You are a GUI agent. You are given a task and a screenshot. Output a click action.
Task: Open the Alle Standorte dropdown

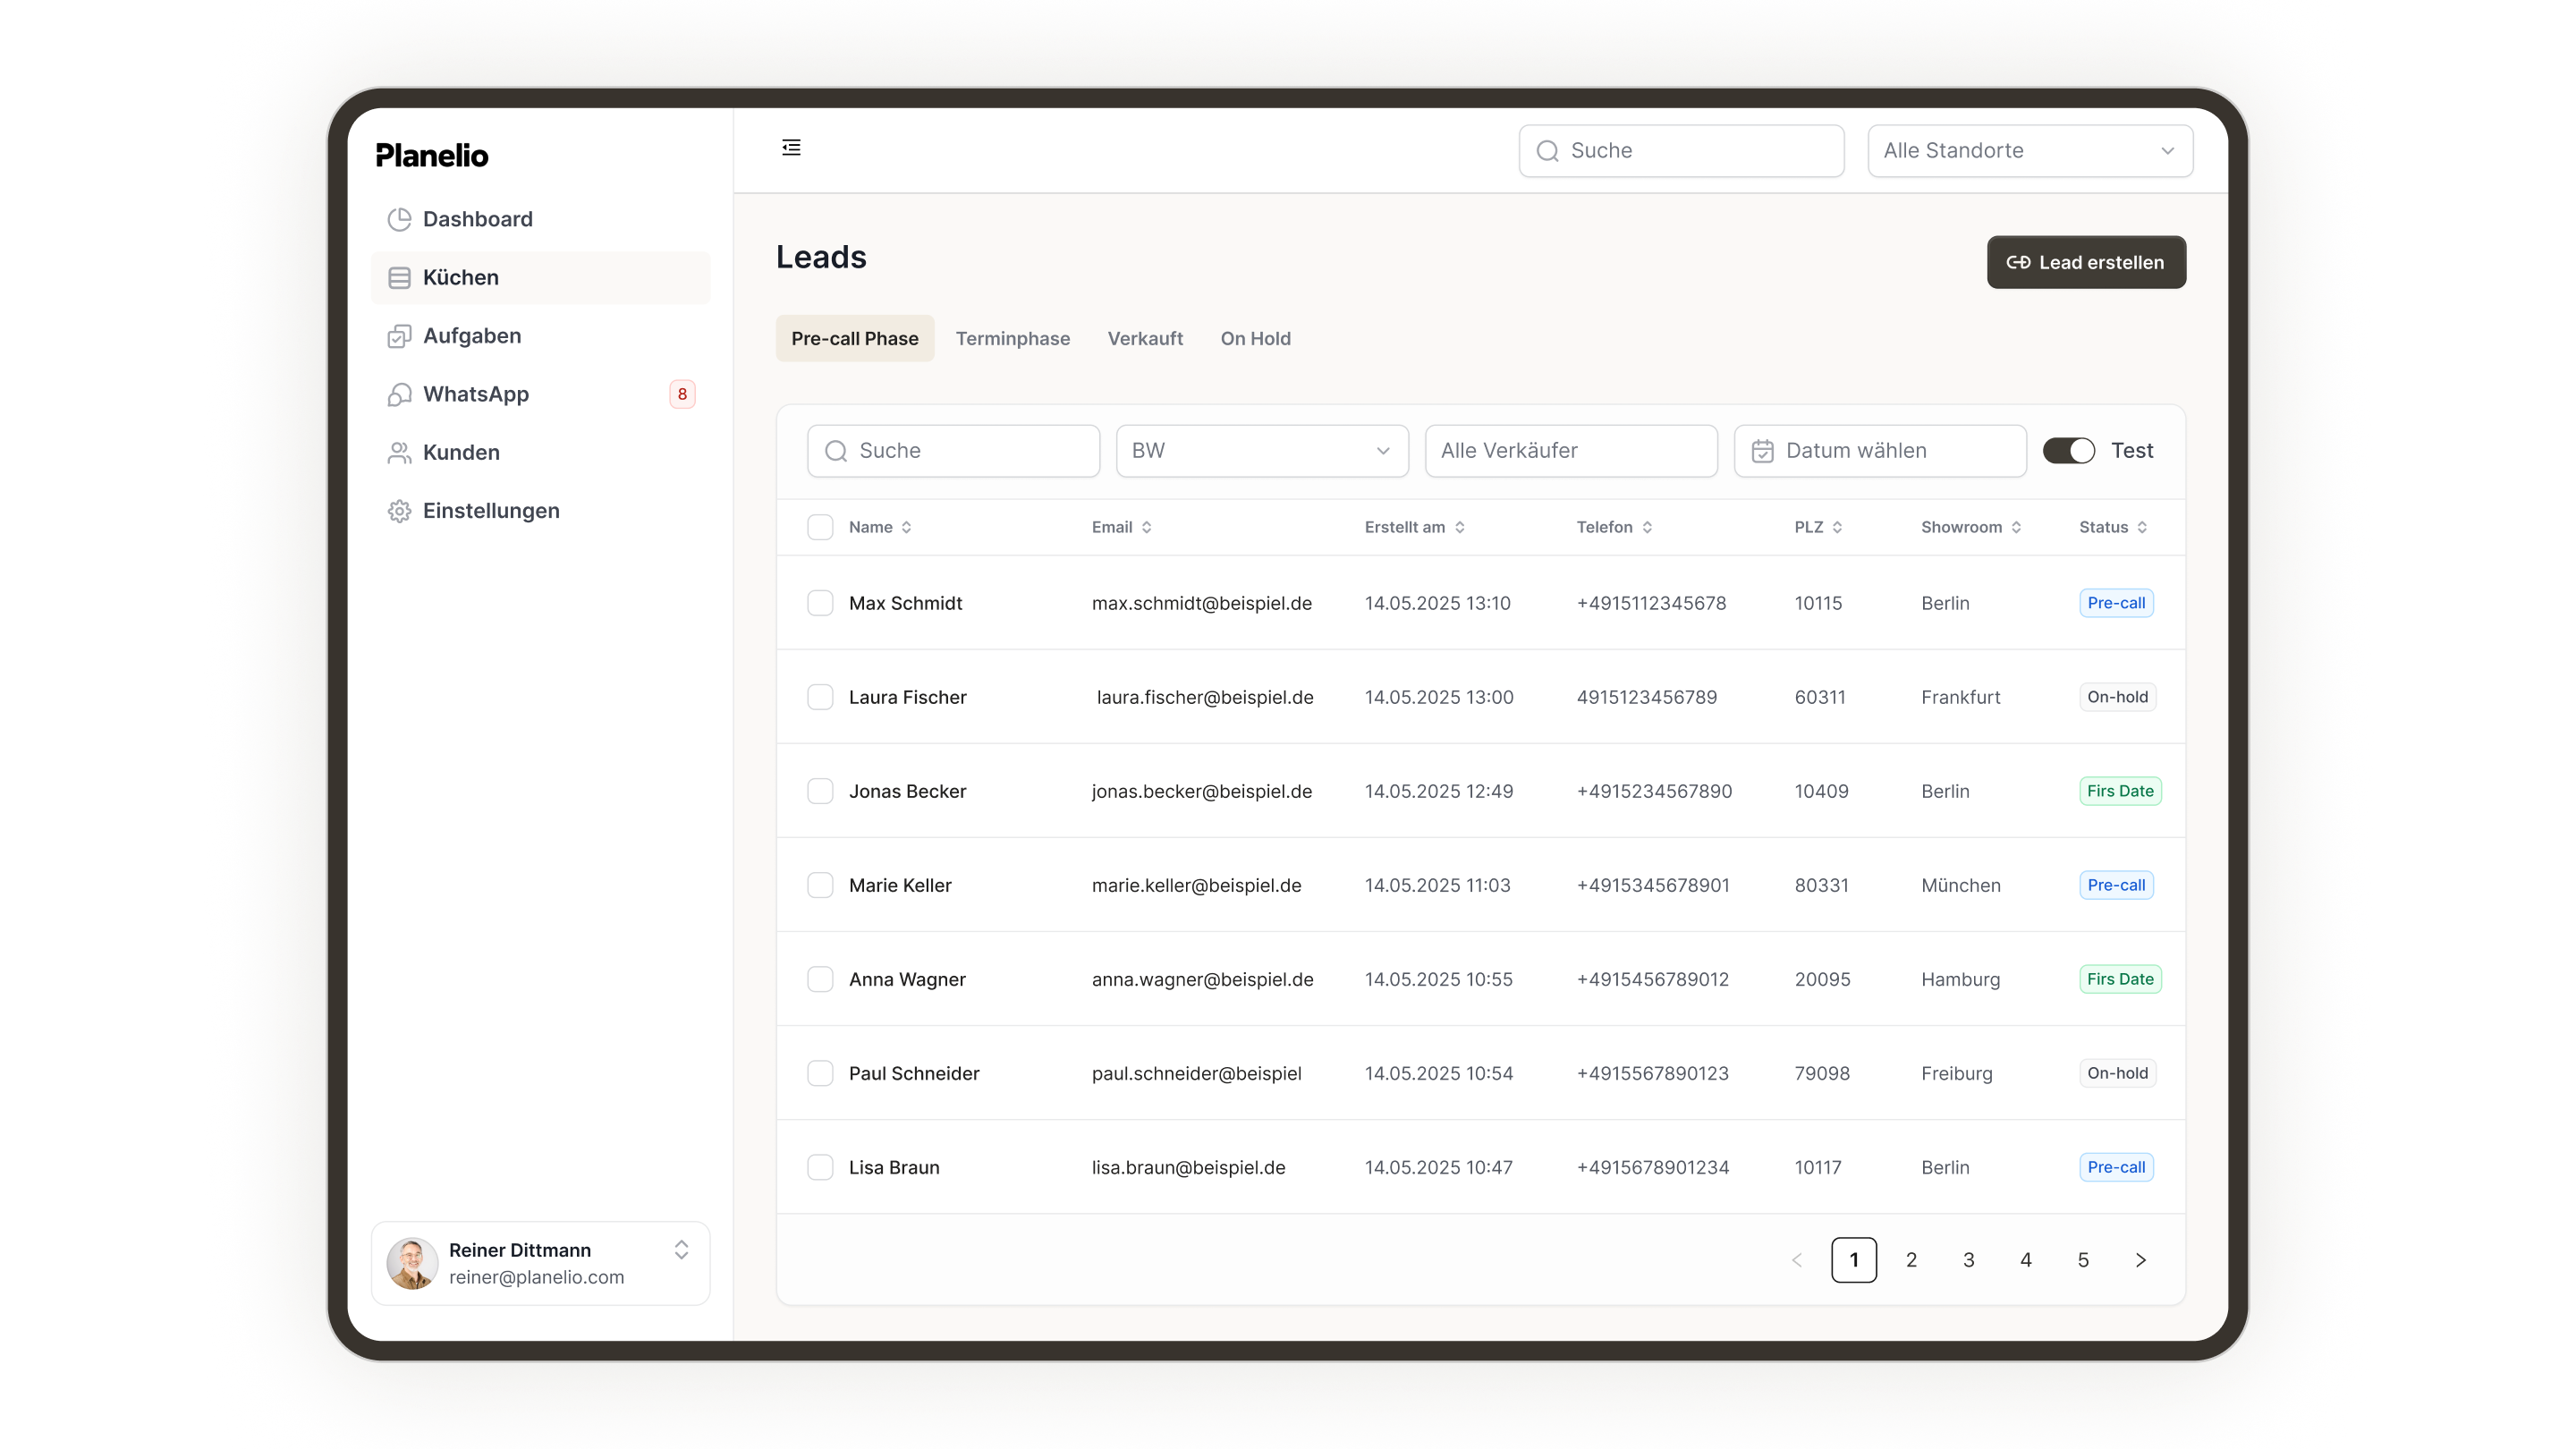tap(2030, 151)
